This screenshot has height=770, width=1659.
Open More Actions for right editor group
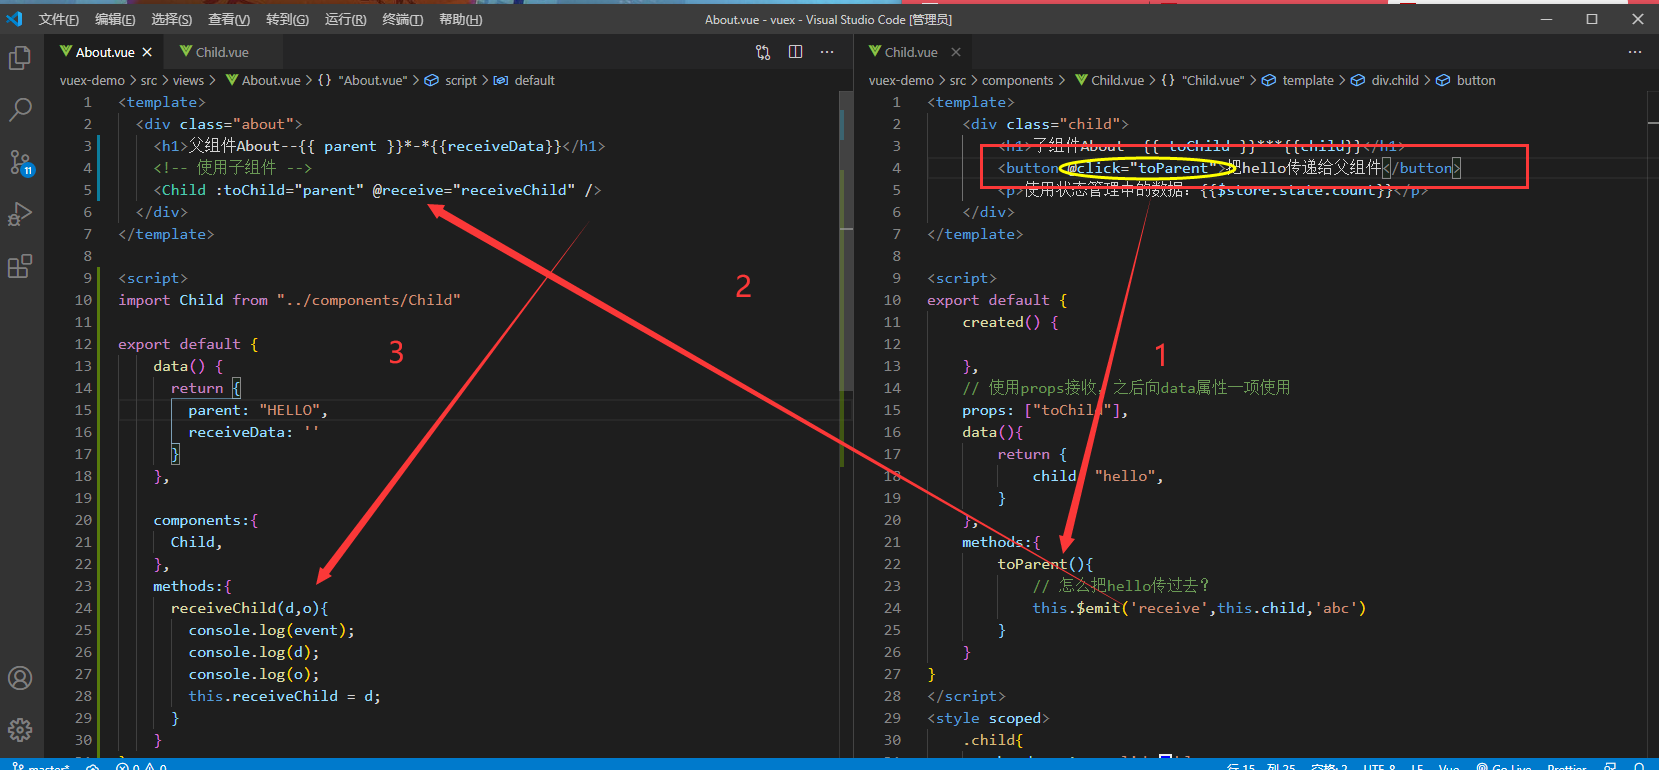[x=1635, y=52]
